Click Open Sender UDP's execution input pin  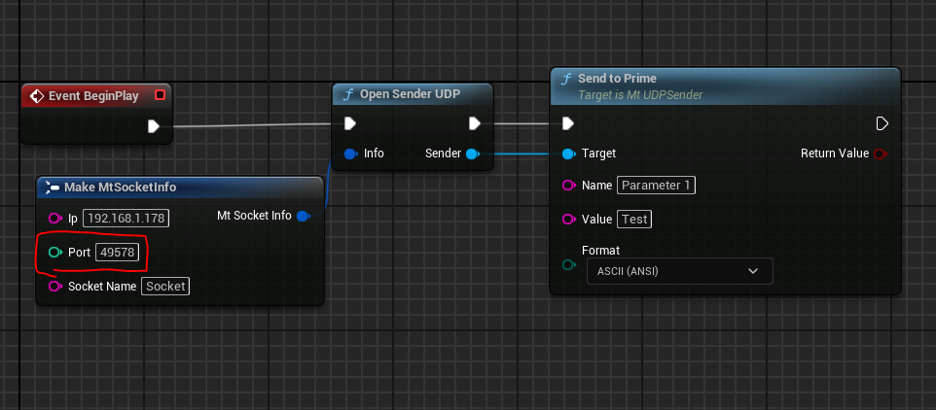[350, 124]
